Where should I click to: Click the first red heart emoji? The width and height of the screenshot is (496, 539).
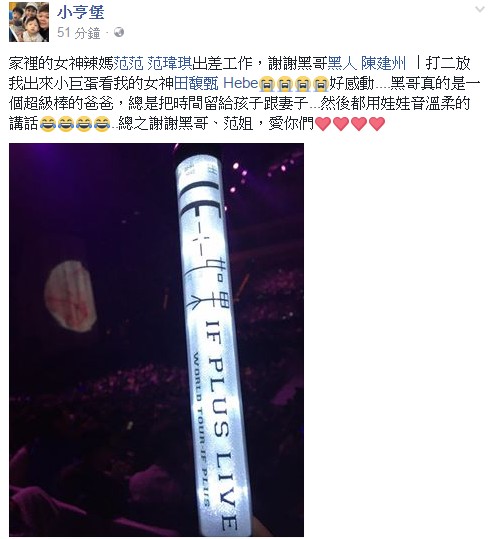tap(323, 124)
